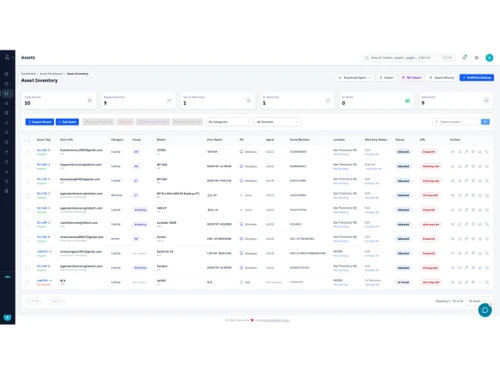Open the settings gear in top bar
This screenshot has width=500, height=375.
tap(477, 58)
